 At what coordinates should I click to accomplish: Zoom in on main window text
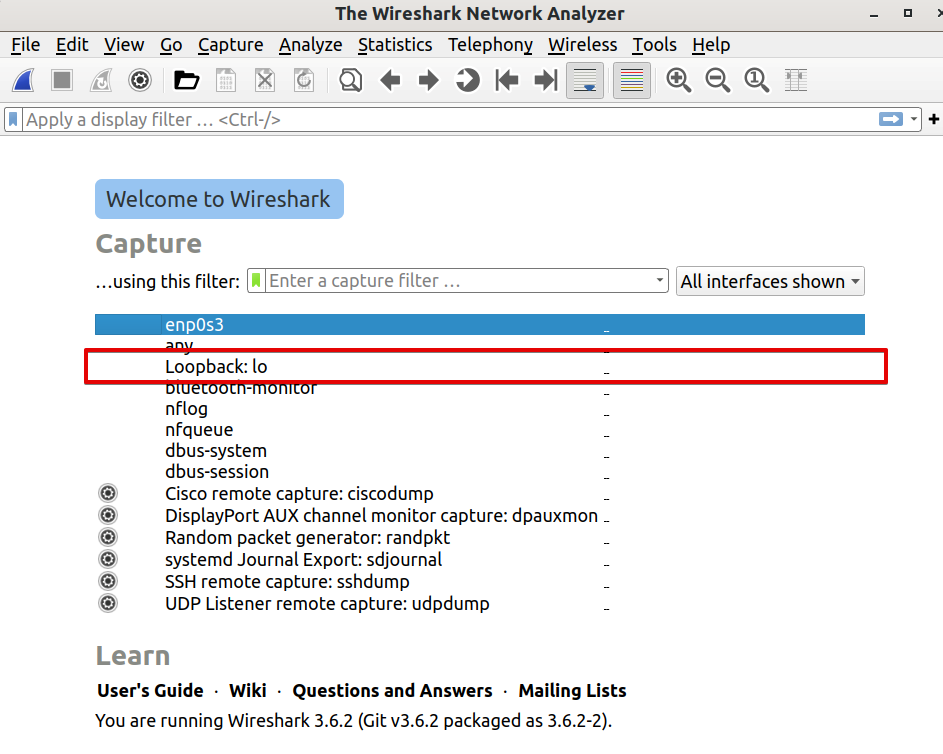678,80
